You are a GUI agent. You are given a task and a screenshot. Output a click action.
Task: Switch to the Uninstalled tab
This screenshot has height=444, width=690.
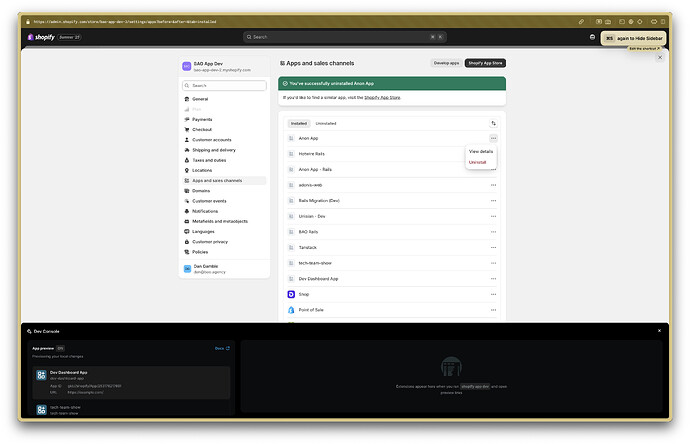[326, 124]
